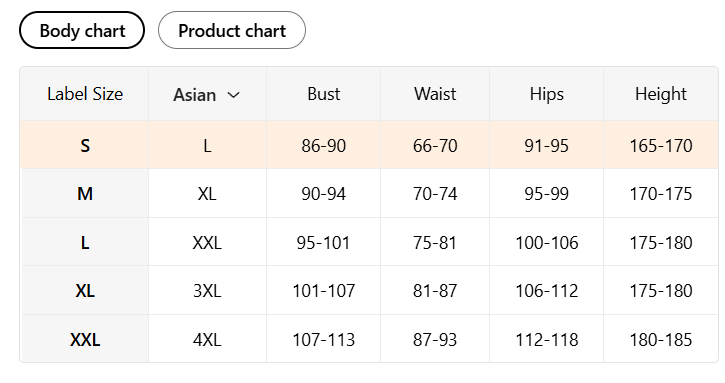Click the Bust column header

click(324, 94)
